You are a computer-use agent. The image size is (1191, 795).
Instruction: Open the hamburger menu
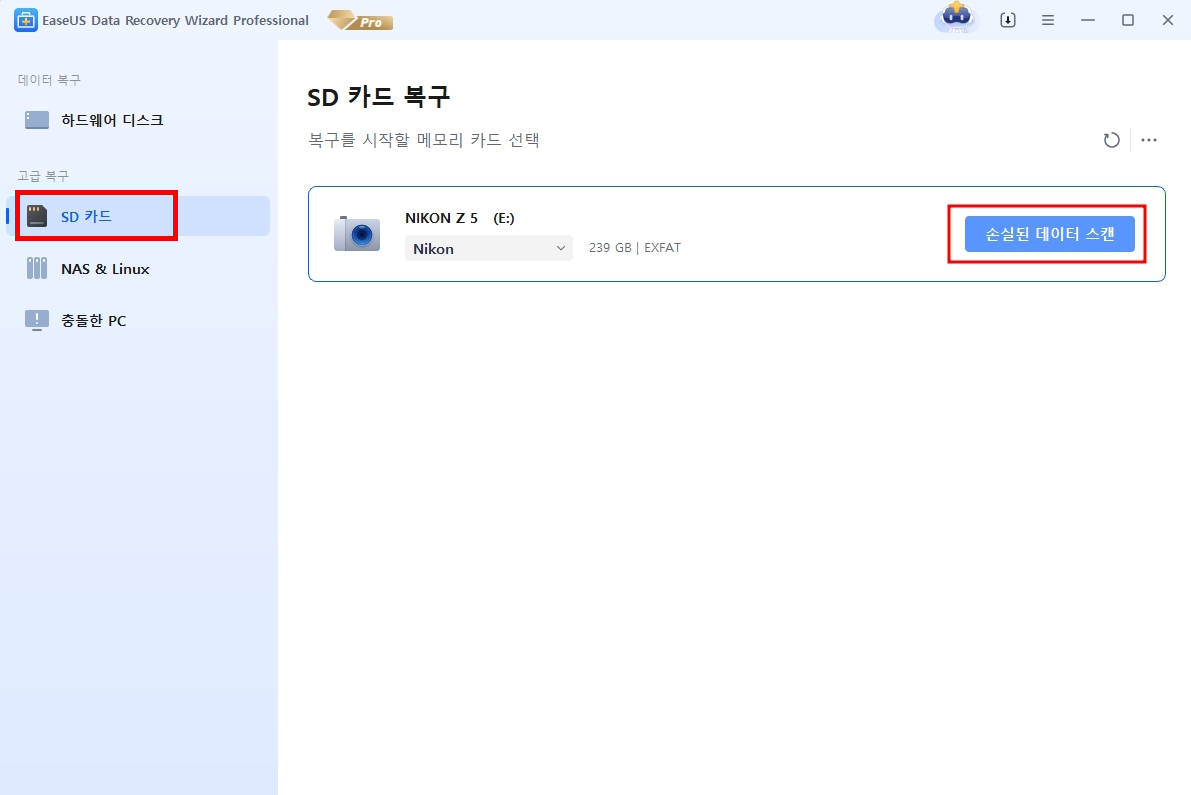coord(1048,20)
